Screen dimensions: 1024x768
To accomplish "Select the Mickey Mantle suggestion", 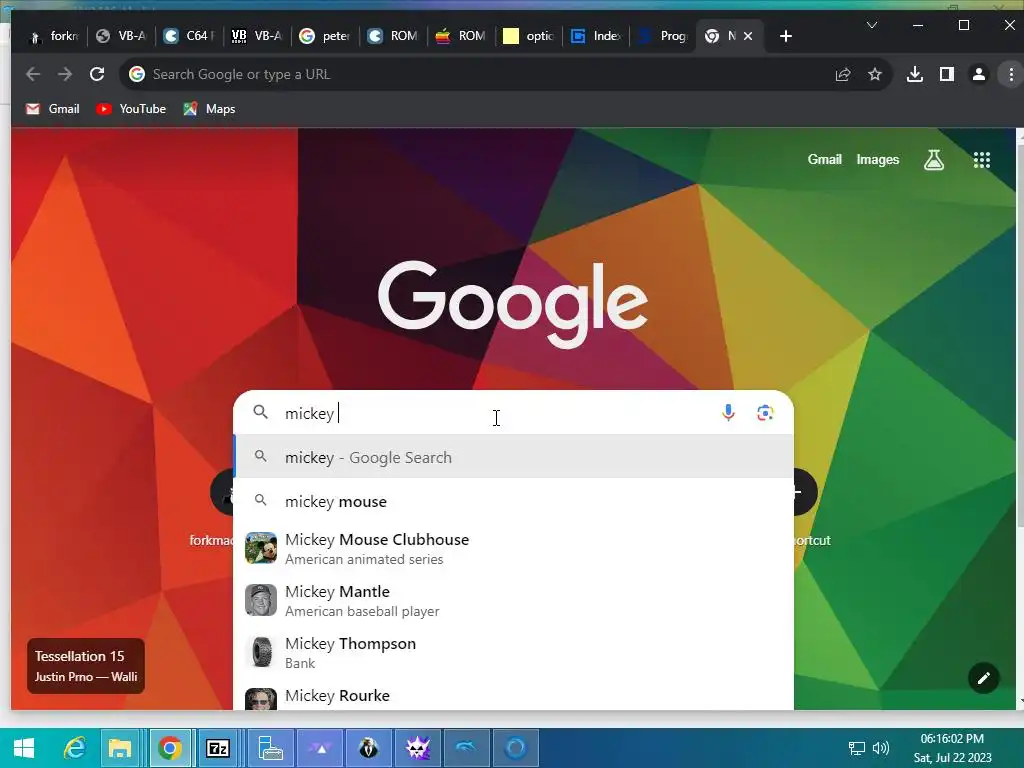I will [x=514, y=601].
